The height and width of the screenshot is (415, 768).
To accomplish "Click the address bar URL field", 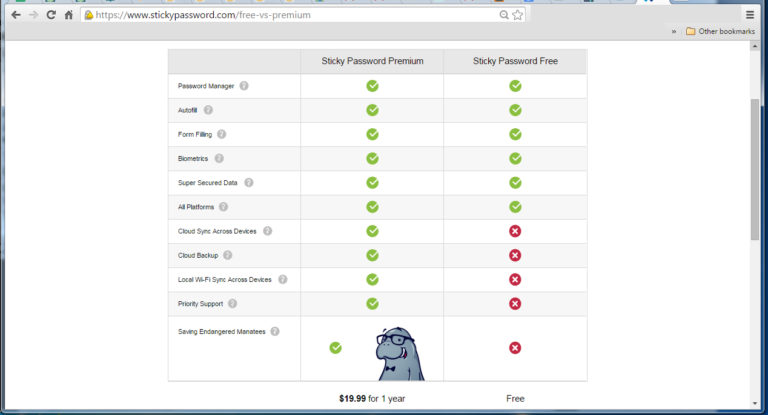I will (x=290, y=15).
